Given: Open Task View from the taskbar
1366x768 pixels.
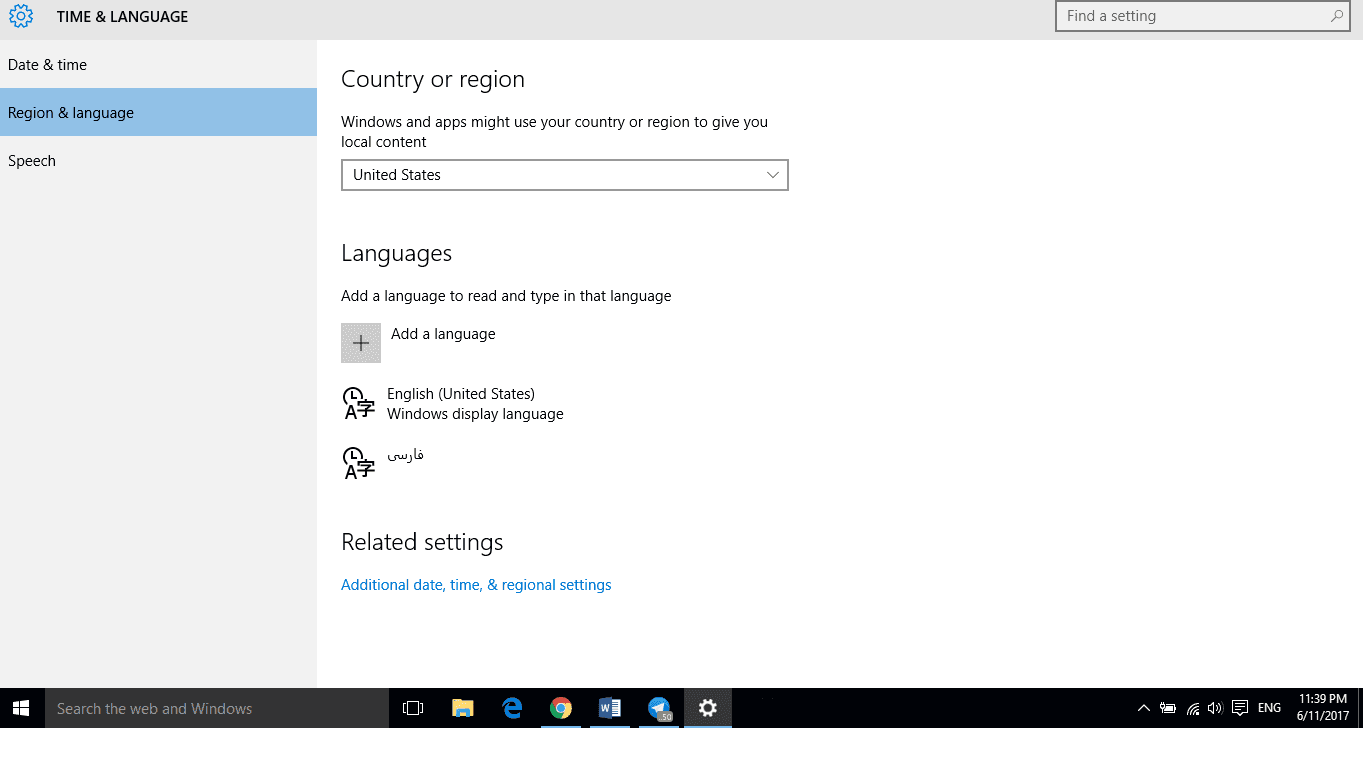Looking at the screenshot, I should tap(413, 708).
